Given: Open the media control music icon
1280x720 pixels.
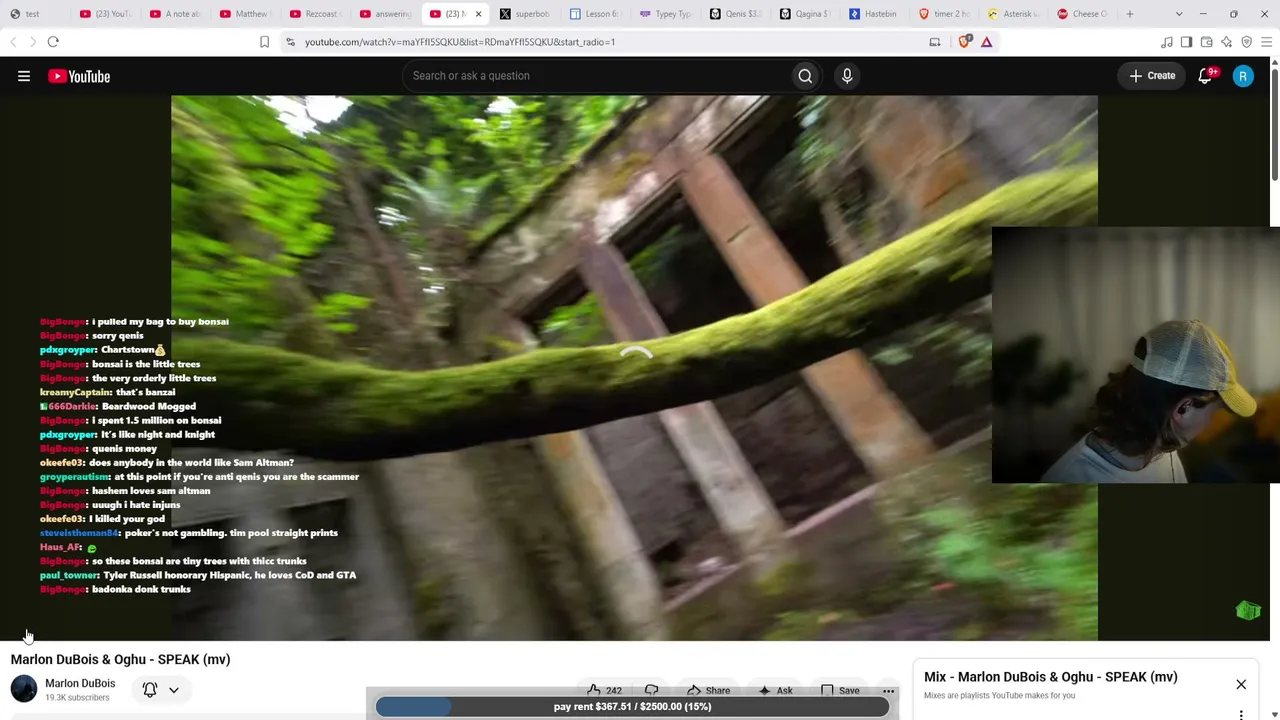Looking at the screenshot, I should (1166, 42).
